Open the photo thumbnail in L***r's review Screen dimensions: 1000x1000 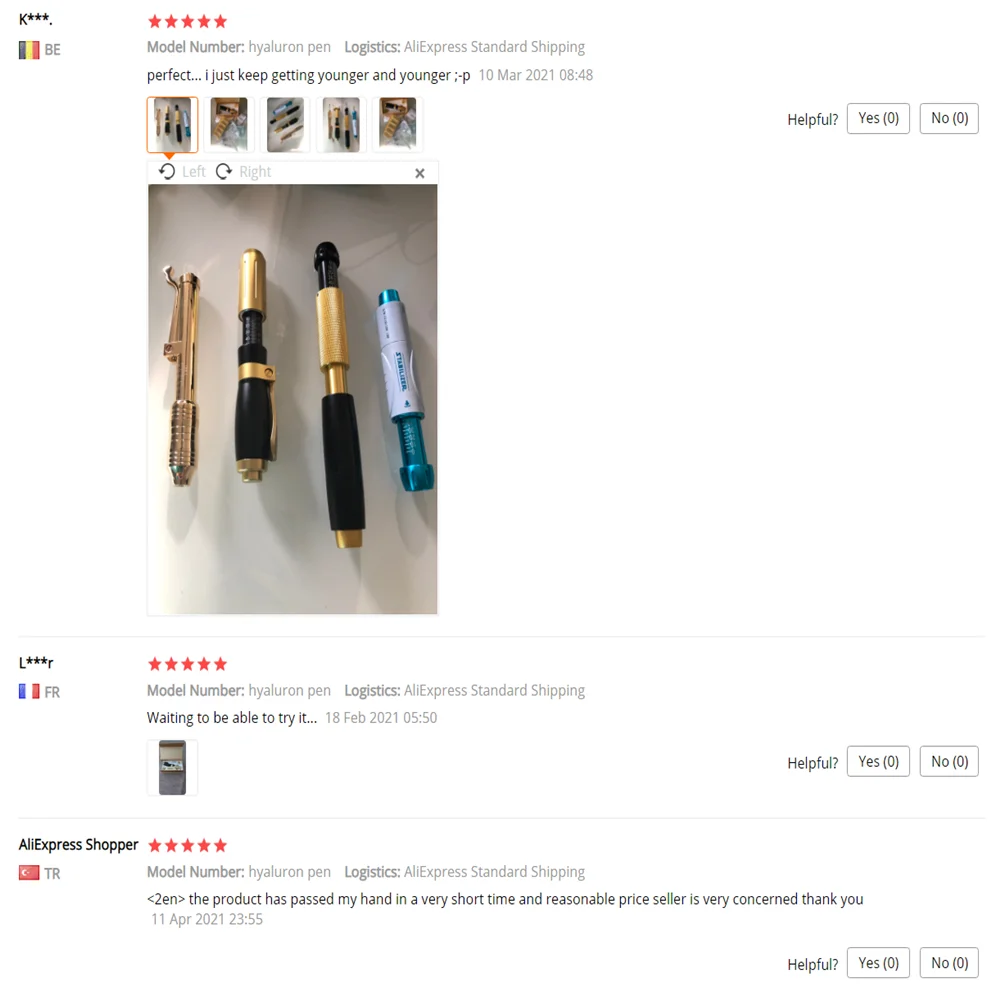(x=172, y=767)
